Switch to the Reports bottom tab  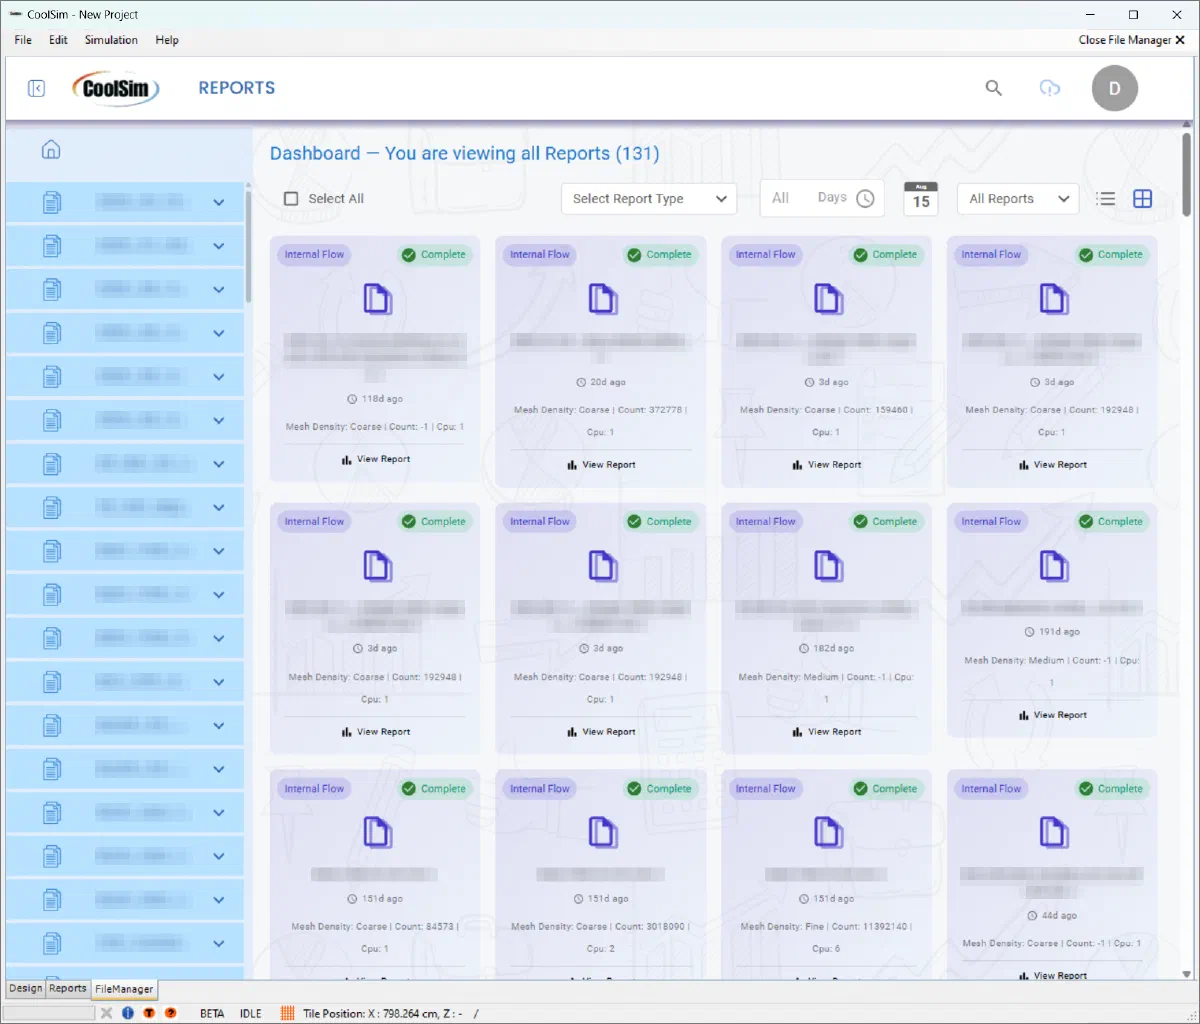pyautogui.click(x=68, y=988)
